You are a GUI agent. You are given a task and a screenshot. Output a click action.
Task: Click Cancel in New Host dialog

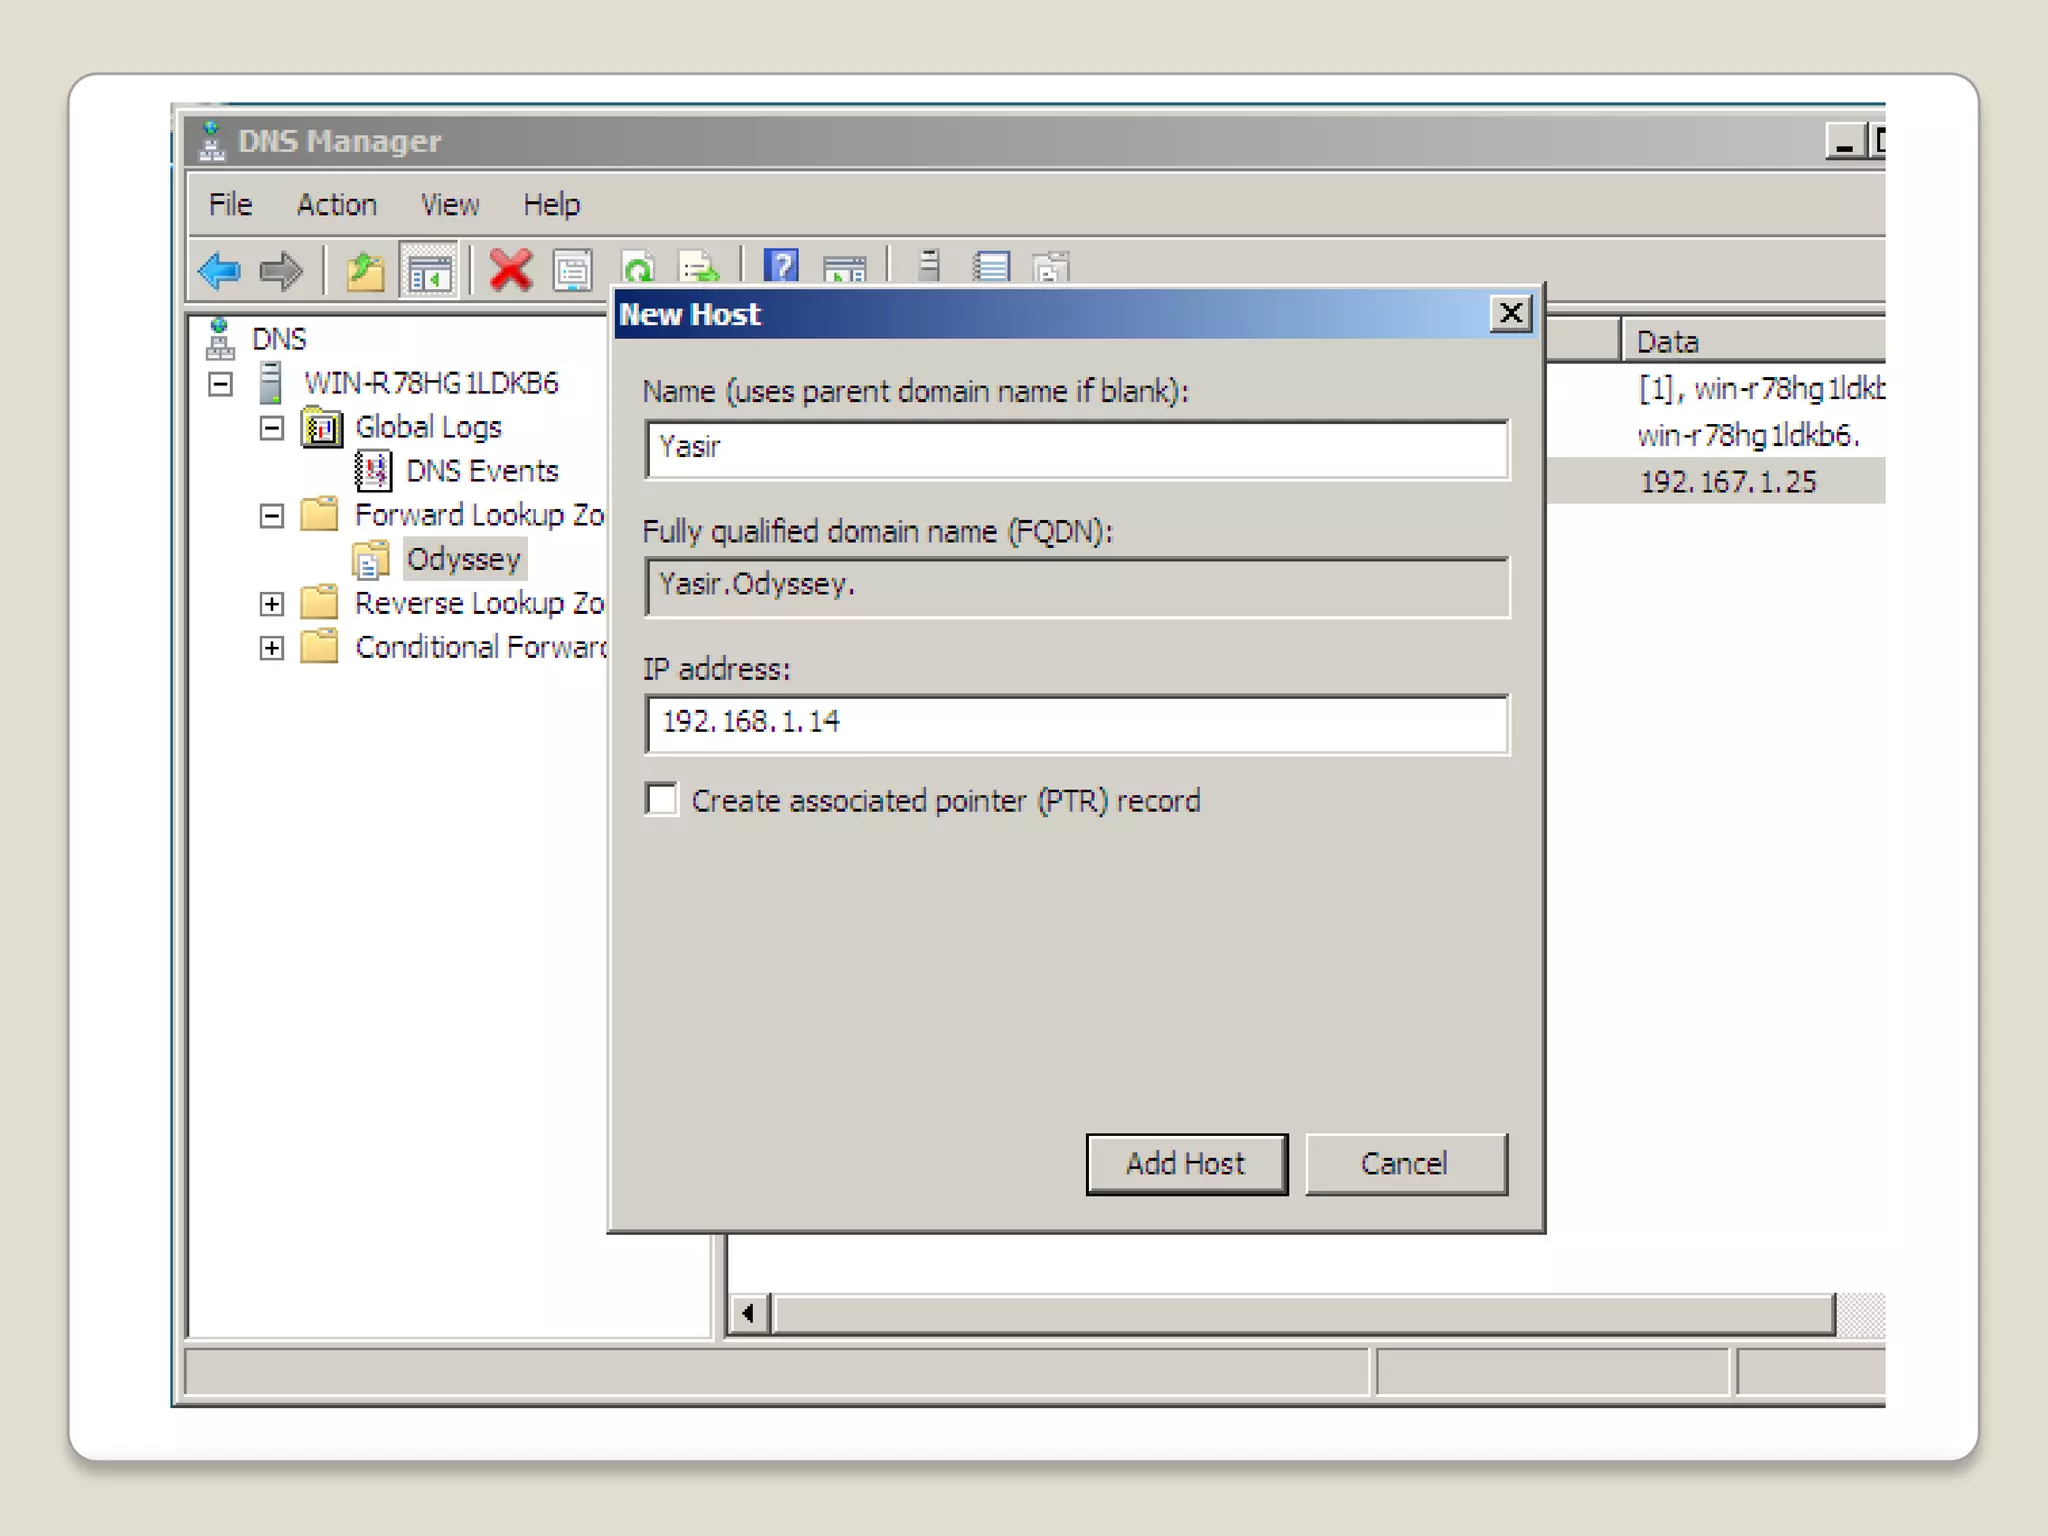point(1405,1164)
